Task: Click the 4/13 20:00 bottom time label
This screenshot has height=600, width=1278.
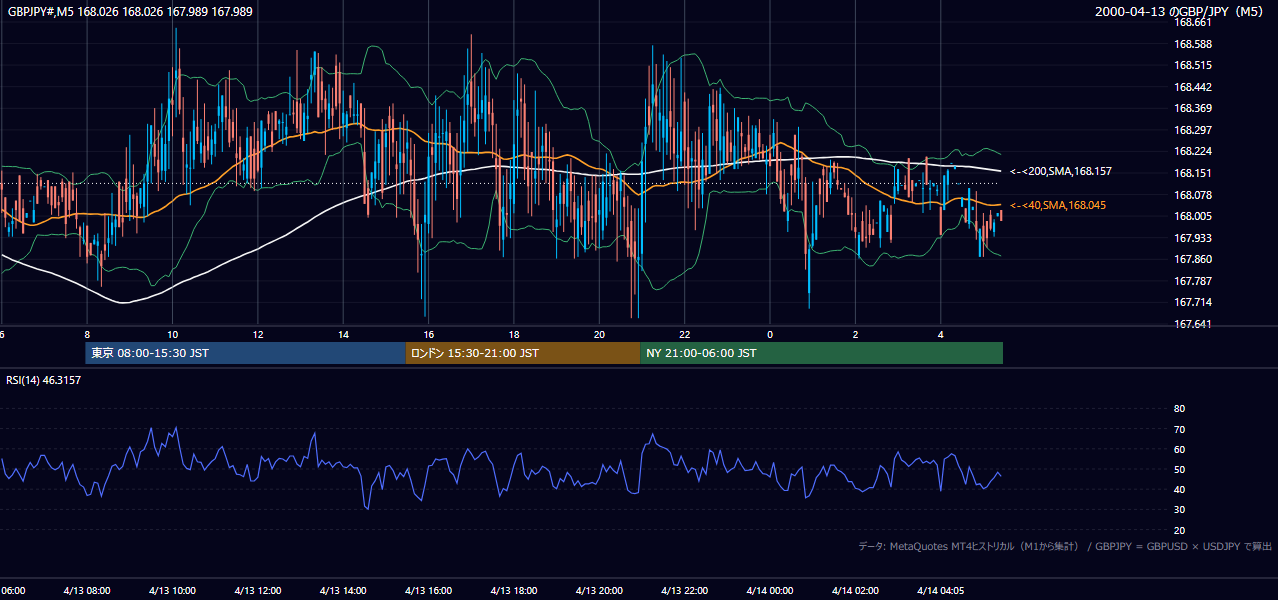Action: [600, 591]
